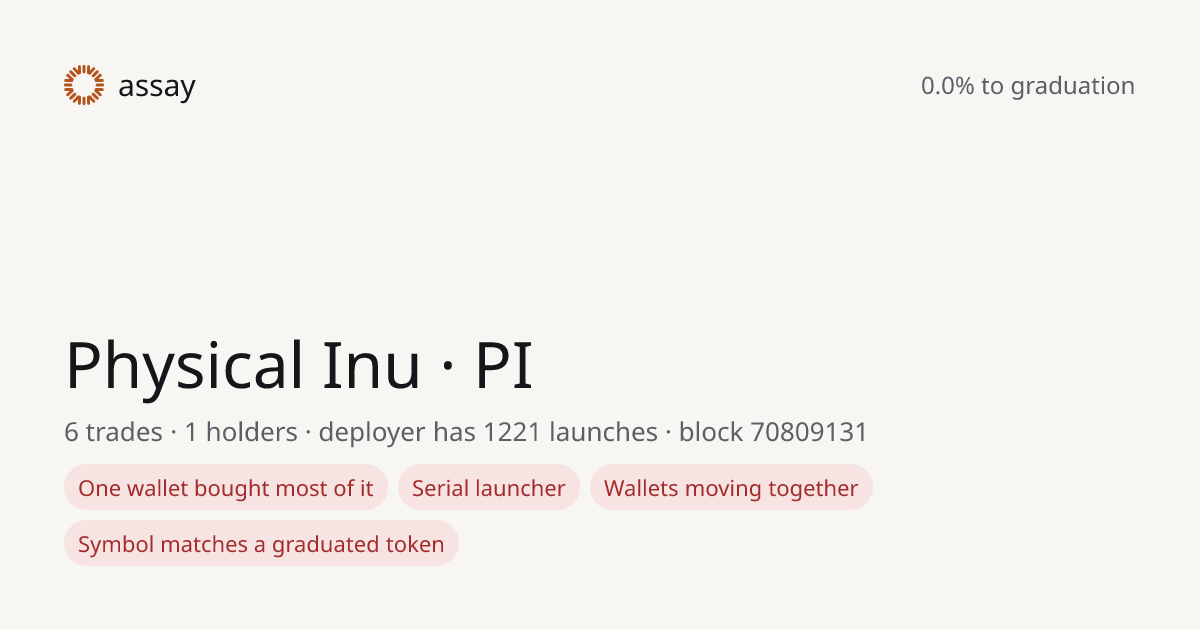The height and width of the screenshot is (630, 1200).
Task: Click the Physical Inu token name
Action: [243, 365]
